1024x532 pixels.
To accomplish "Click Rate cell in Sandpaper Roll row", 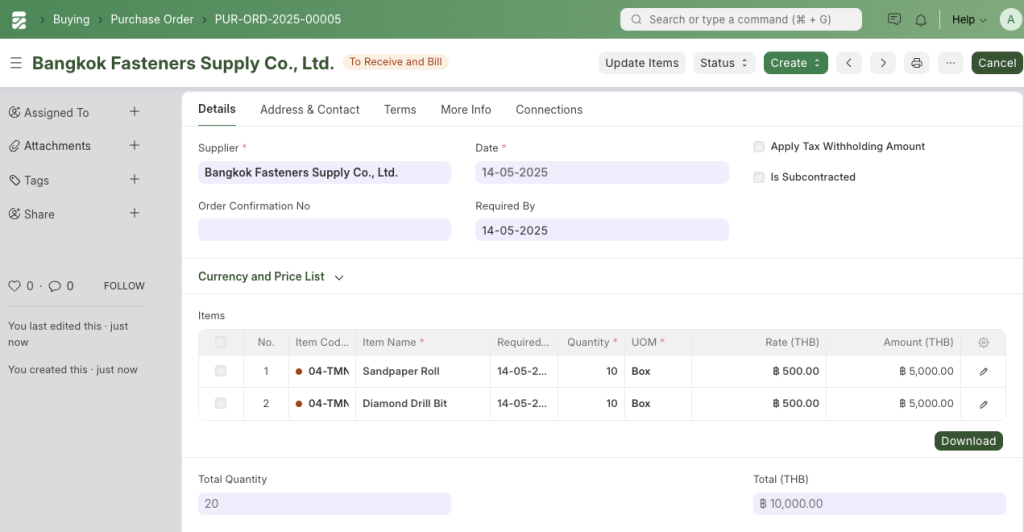I will (759, 371).
